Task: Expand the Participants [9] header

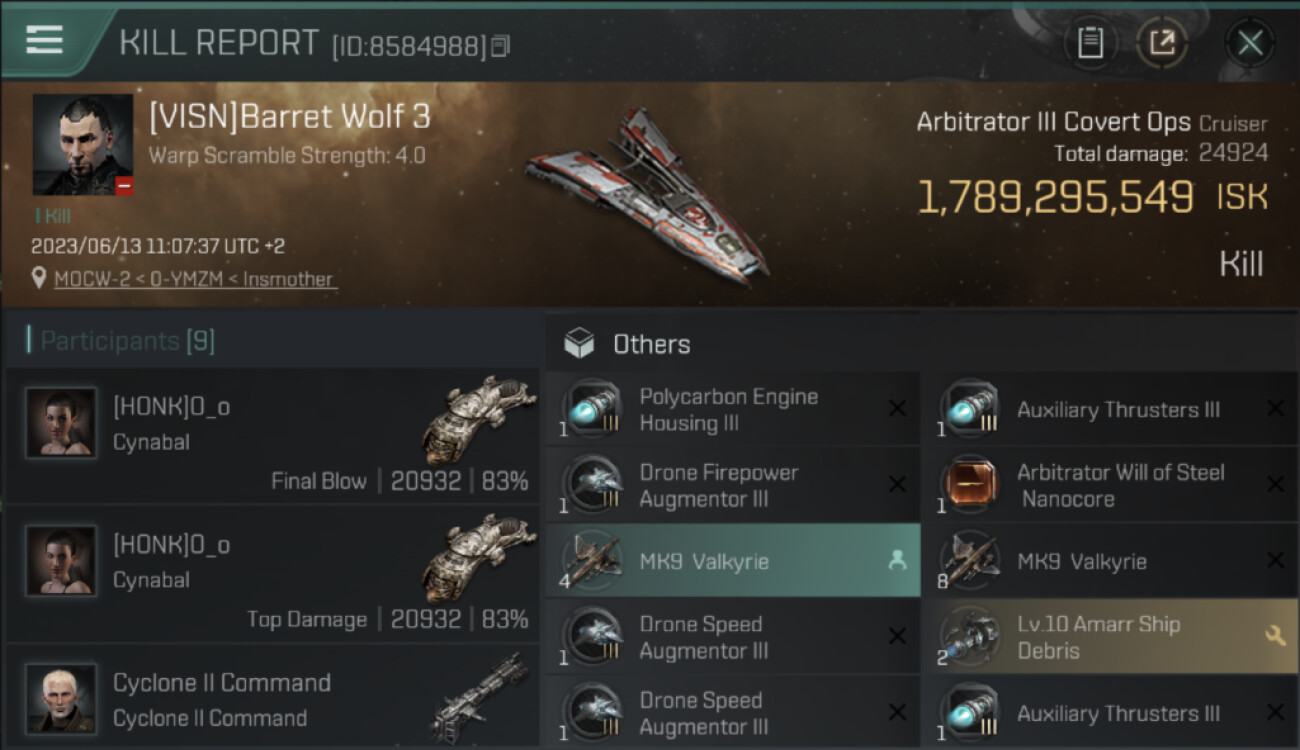Action: tap(127, 341)
